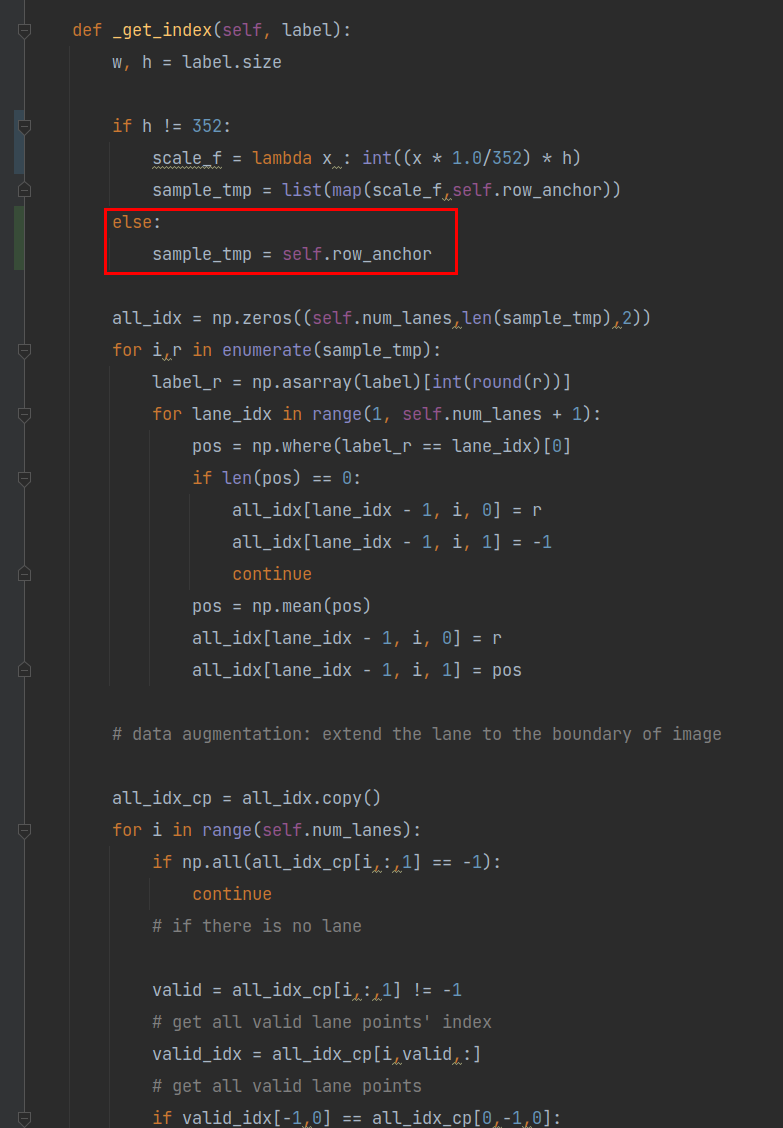783x1128 pixels.
Task: Click "# get all valid lane points' index" comment
Action: pyautogui.click(x=322, y=1022)
